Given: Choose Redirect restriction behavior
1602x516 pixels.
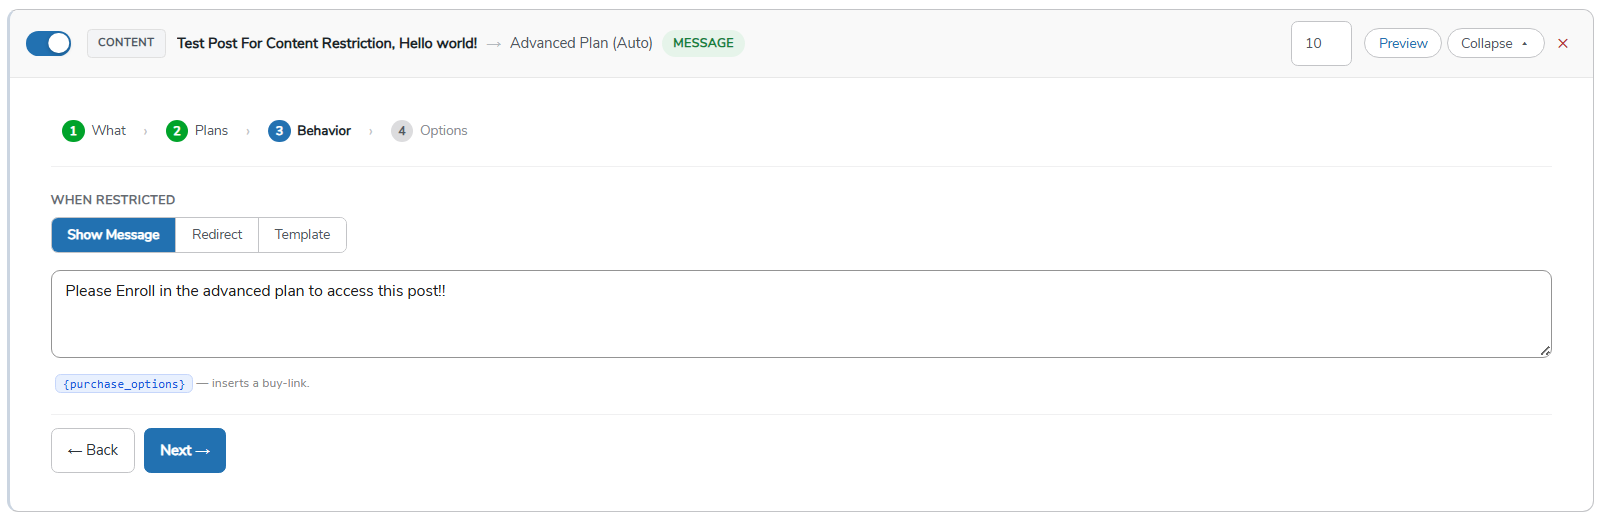Looking at the screenshot, I should click(x=217, y=235).
